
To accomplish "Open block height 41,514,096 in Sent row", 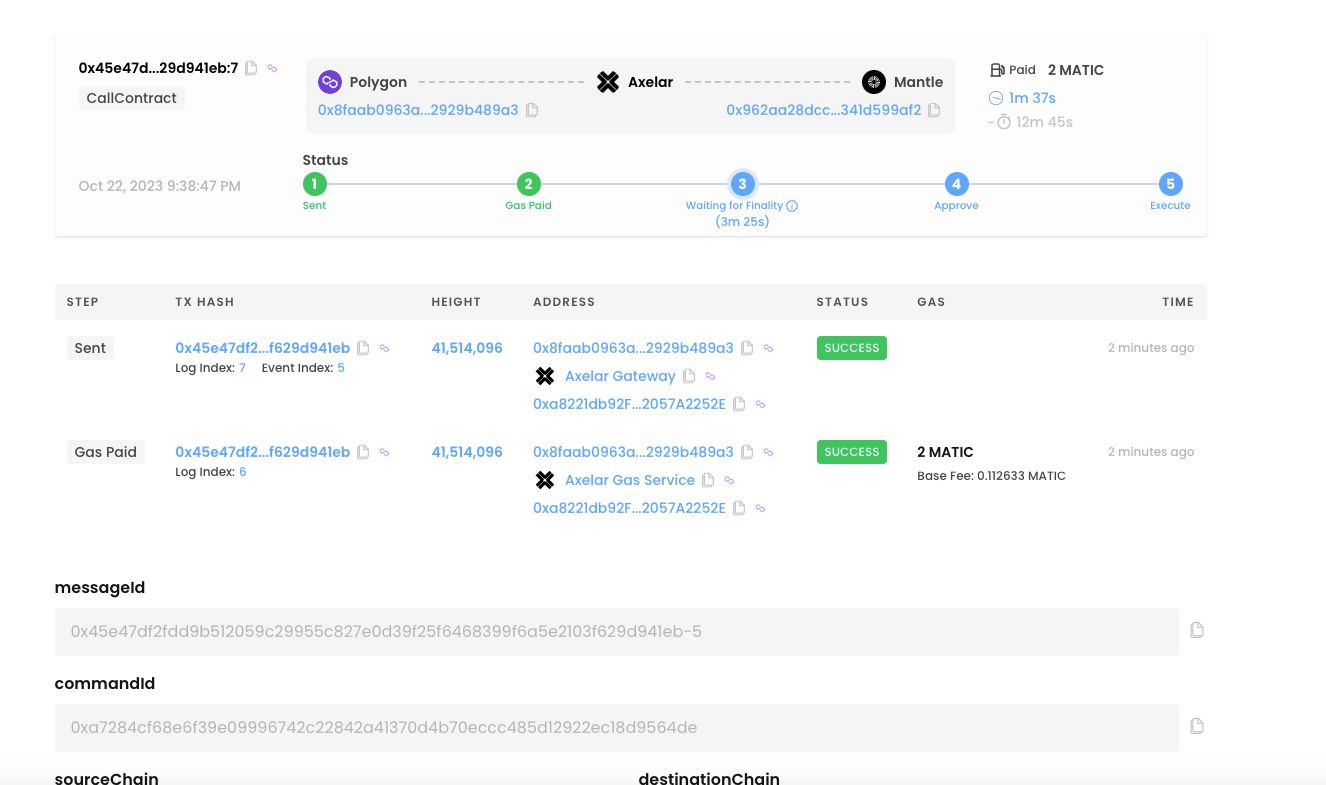I will coord(467,348).
